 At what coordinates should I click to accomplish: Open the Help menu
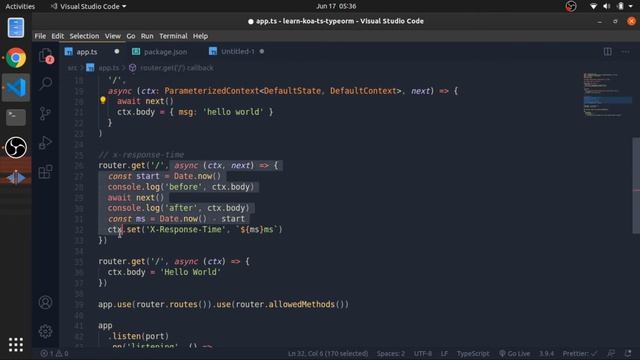point(200,36)
